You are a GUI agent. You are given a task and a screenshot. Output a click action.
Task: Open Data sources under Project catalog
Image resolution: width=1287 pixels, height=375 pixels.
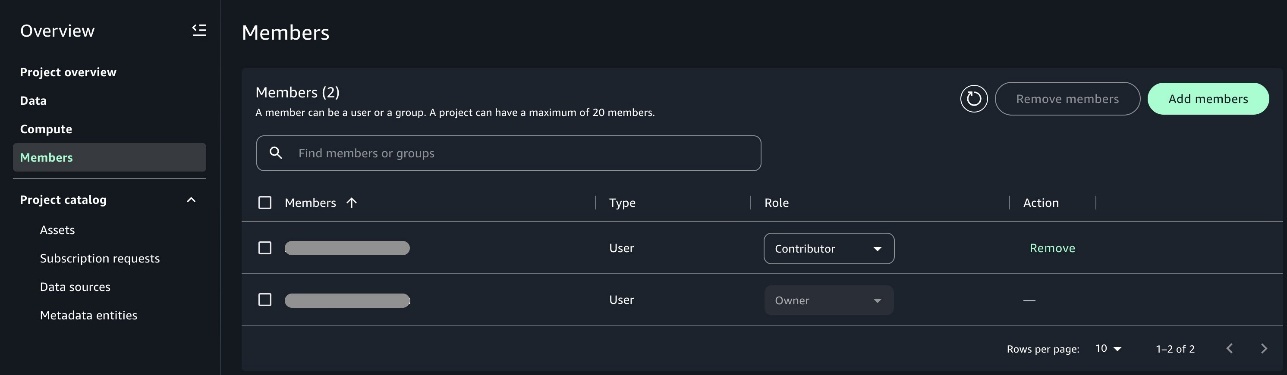coord(75,287)
